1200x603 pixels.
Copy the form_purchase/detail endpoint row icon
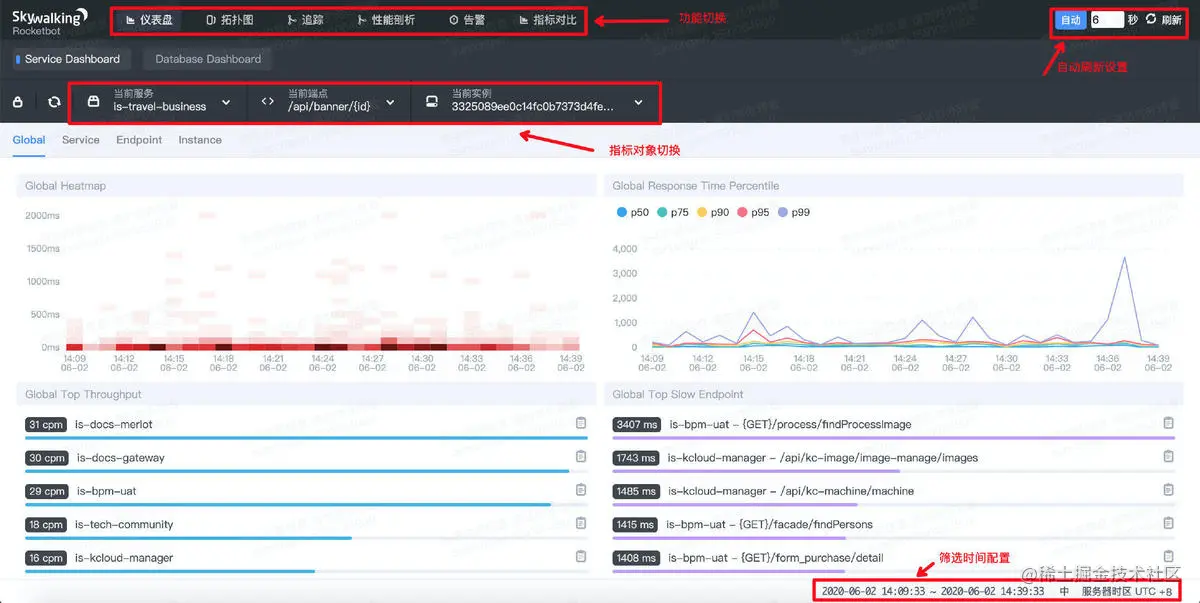click(1169, 557)
